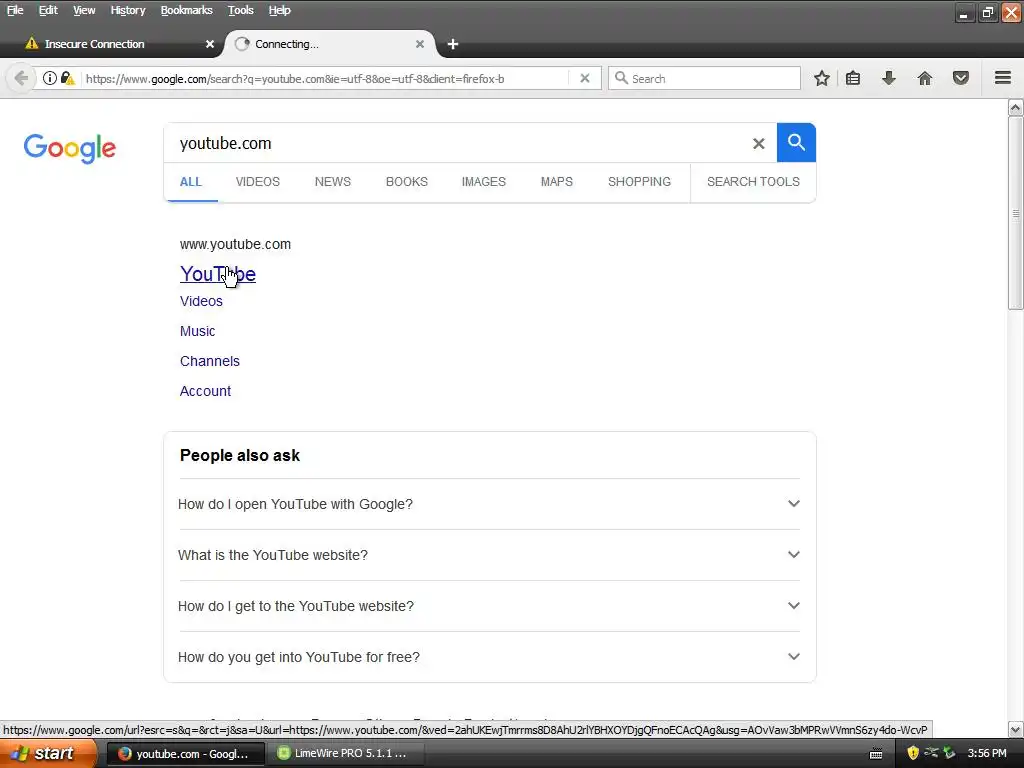This screenshot has height=768, width=1024.
Task: Expand How do I get to YouTube website
Action: click(489, 606)
